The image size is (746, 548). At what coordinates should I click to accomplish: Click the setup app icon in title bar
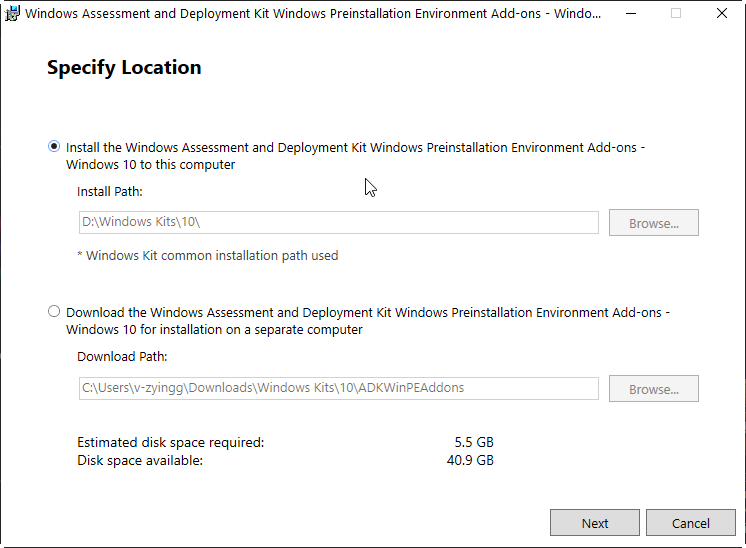click(12, 13)
